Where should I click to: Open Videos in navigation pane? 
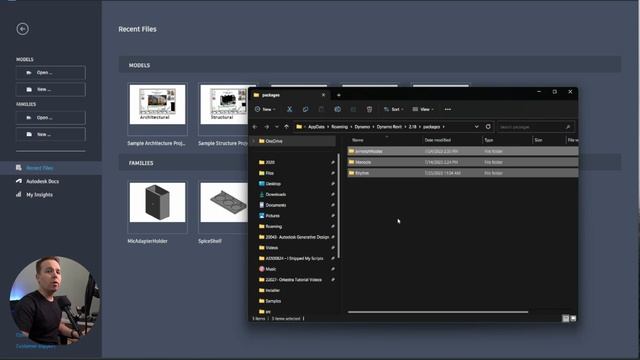click(271, 248)
